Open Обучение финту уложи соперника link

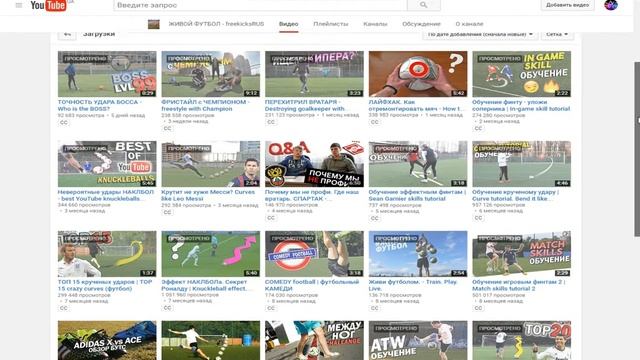point(521,105)
